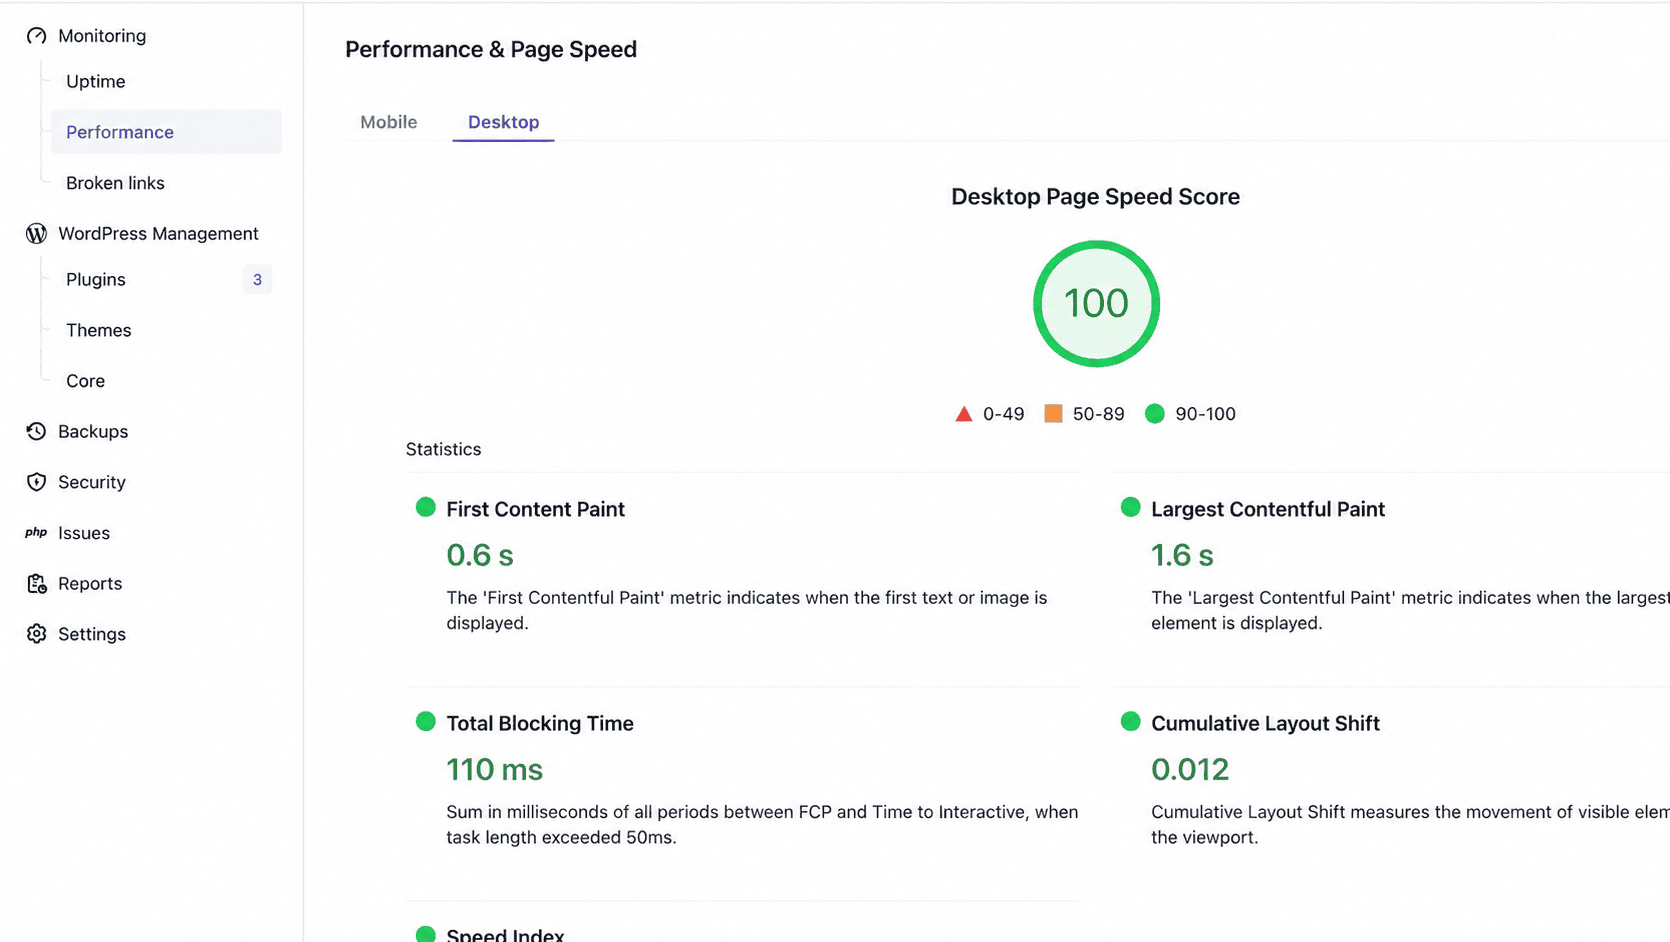Click the Settings gear icon

[x=37, y=634]
